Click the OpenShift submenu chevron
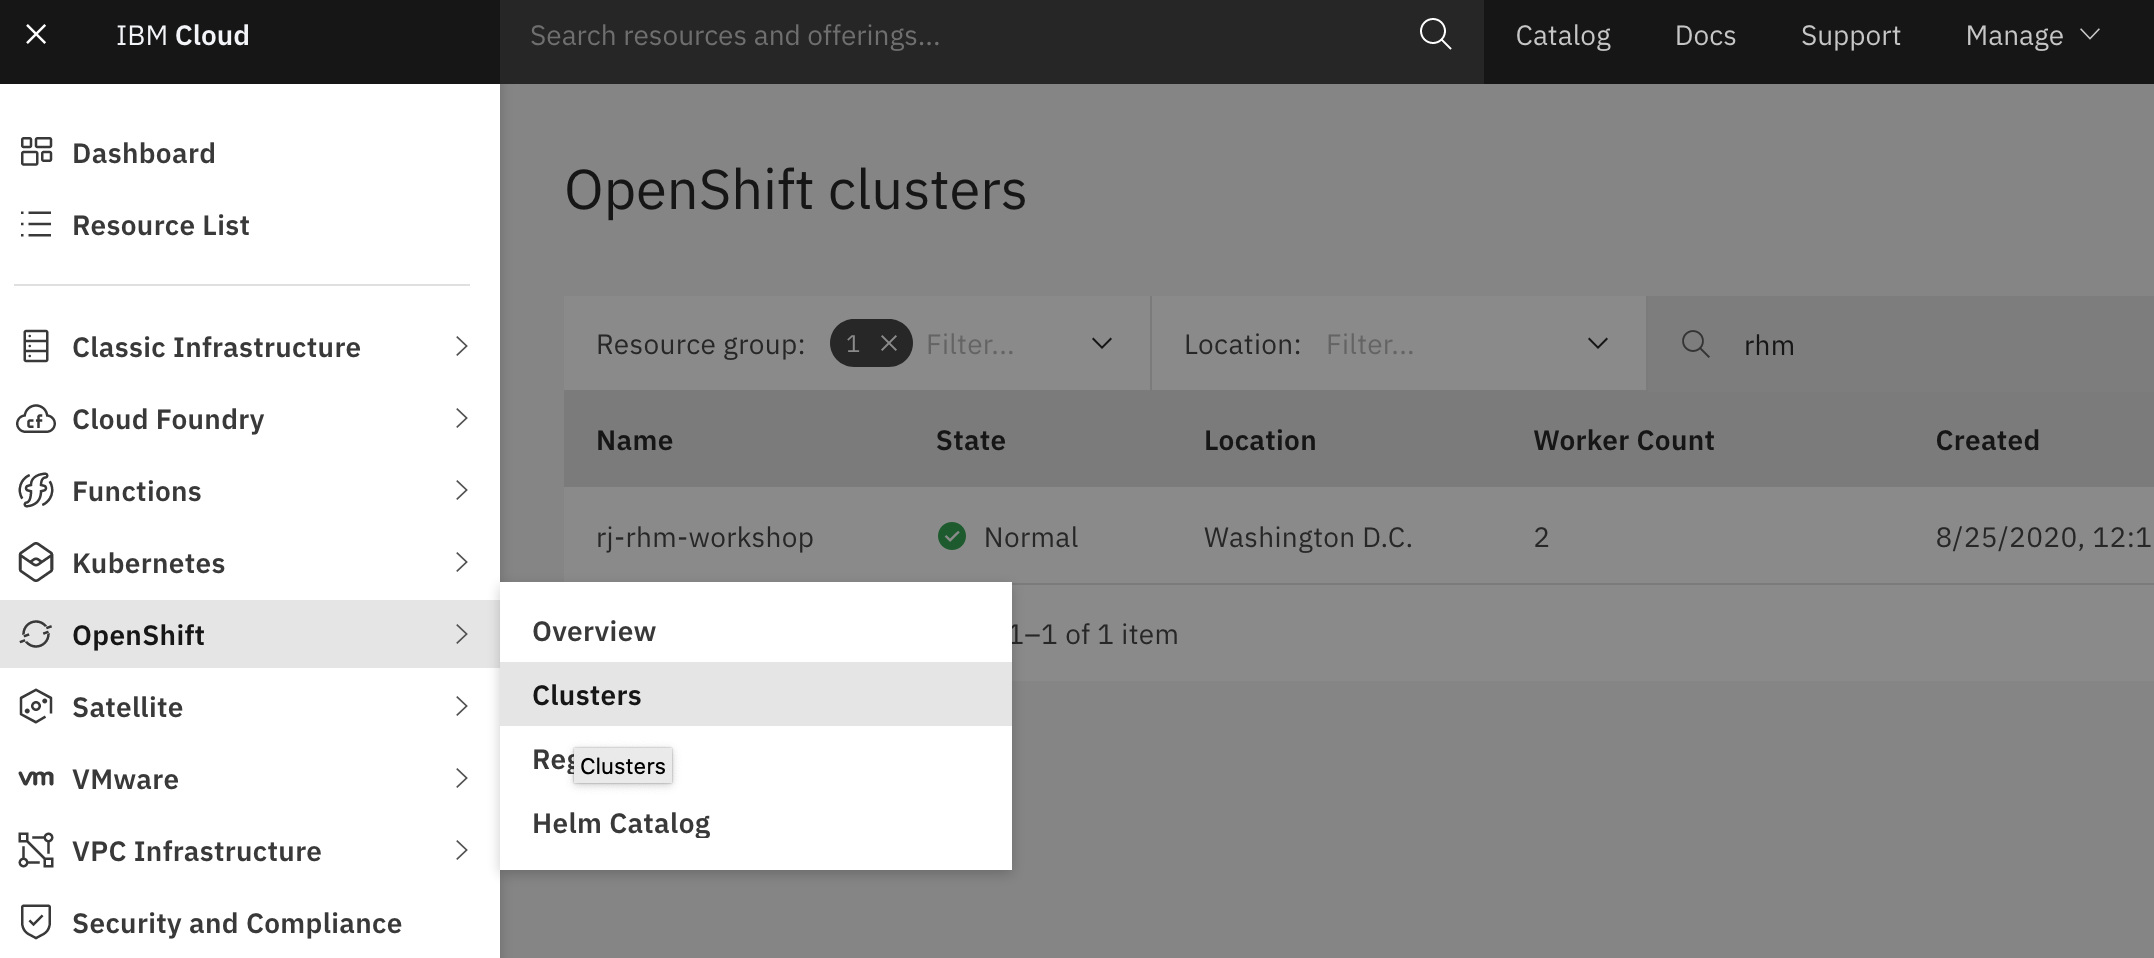The width and height of the screenshot is (2154, 958). [x=461, y=634]
